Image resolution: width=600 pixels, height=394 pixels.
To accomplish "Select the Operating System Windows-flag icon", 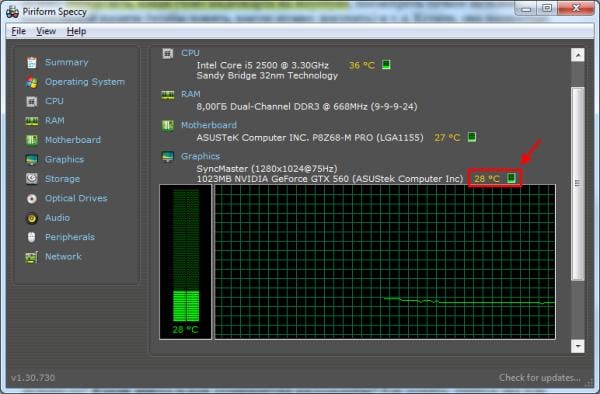I will tap(32, 82).
